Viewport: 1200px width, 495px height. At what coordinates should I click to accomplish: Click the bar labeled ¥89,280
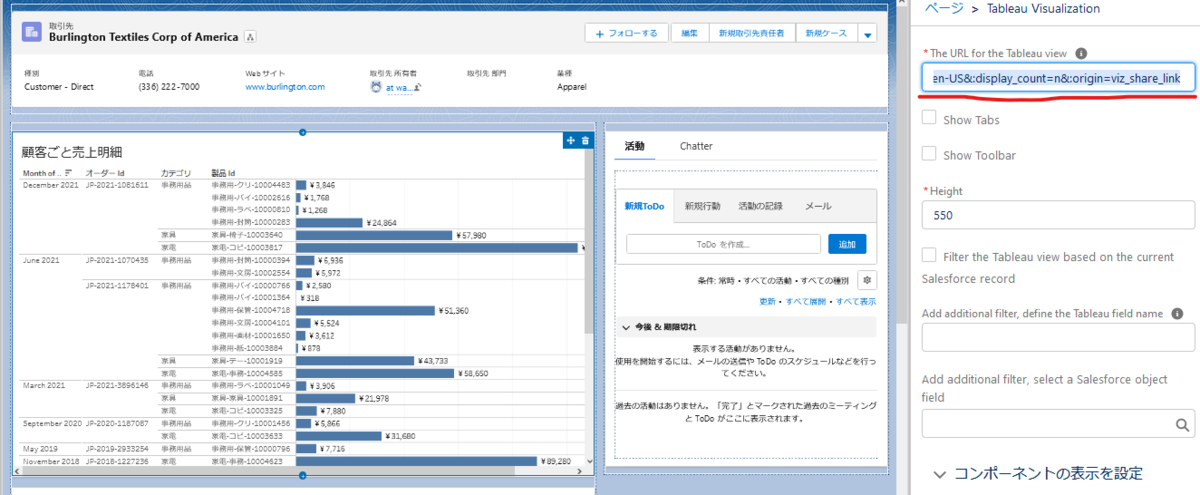[x=417, y=461]
